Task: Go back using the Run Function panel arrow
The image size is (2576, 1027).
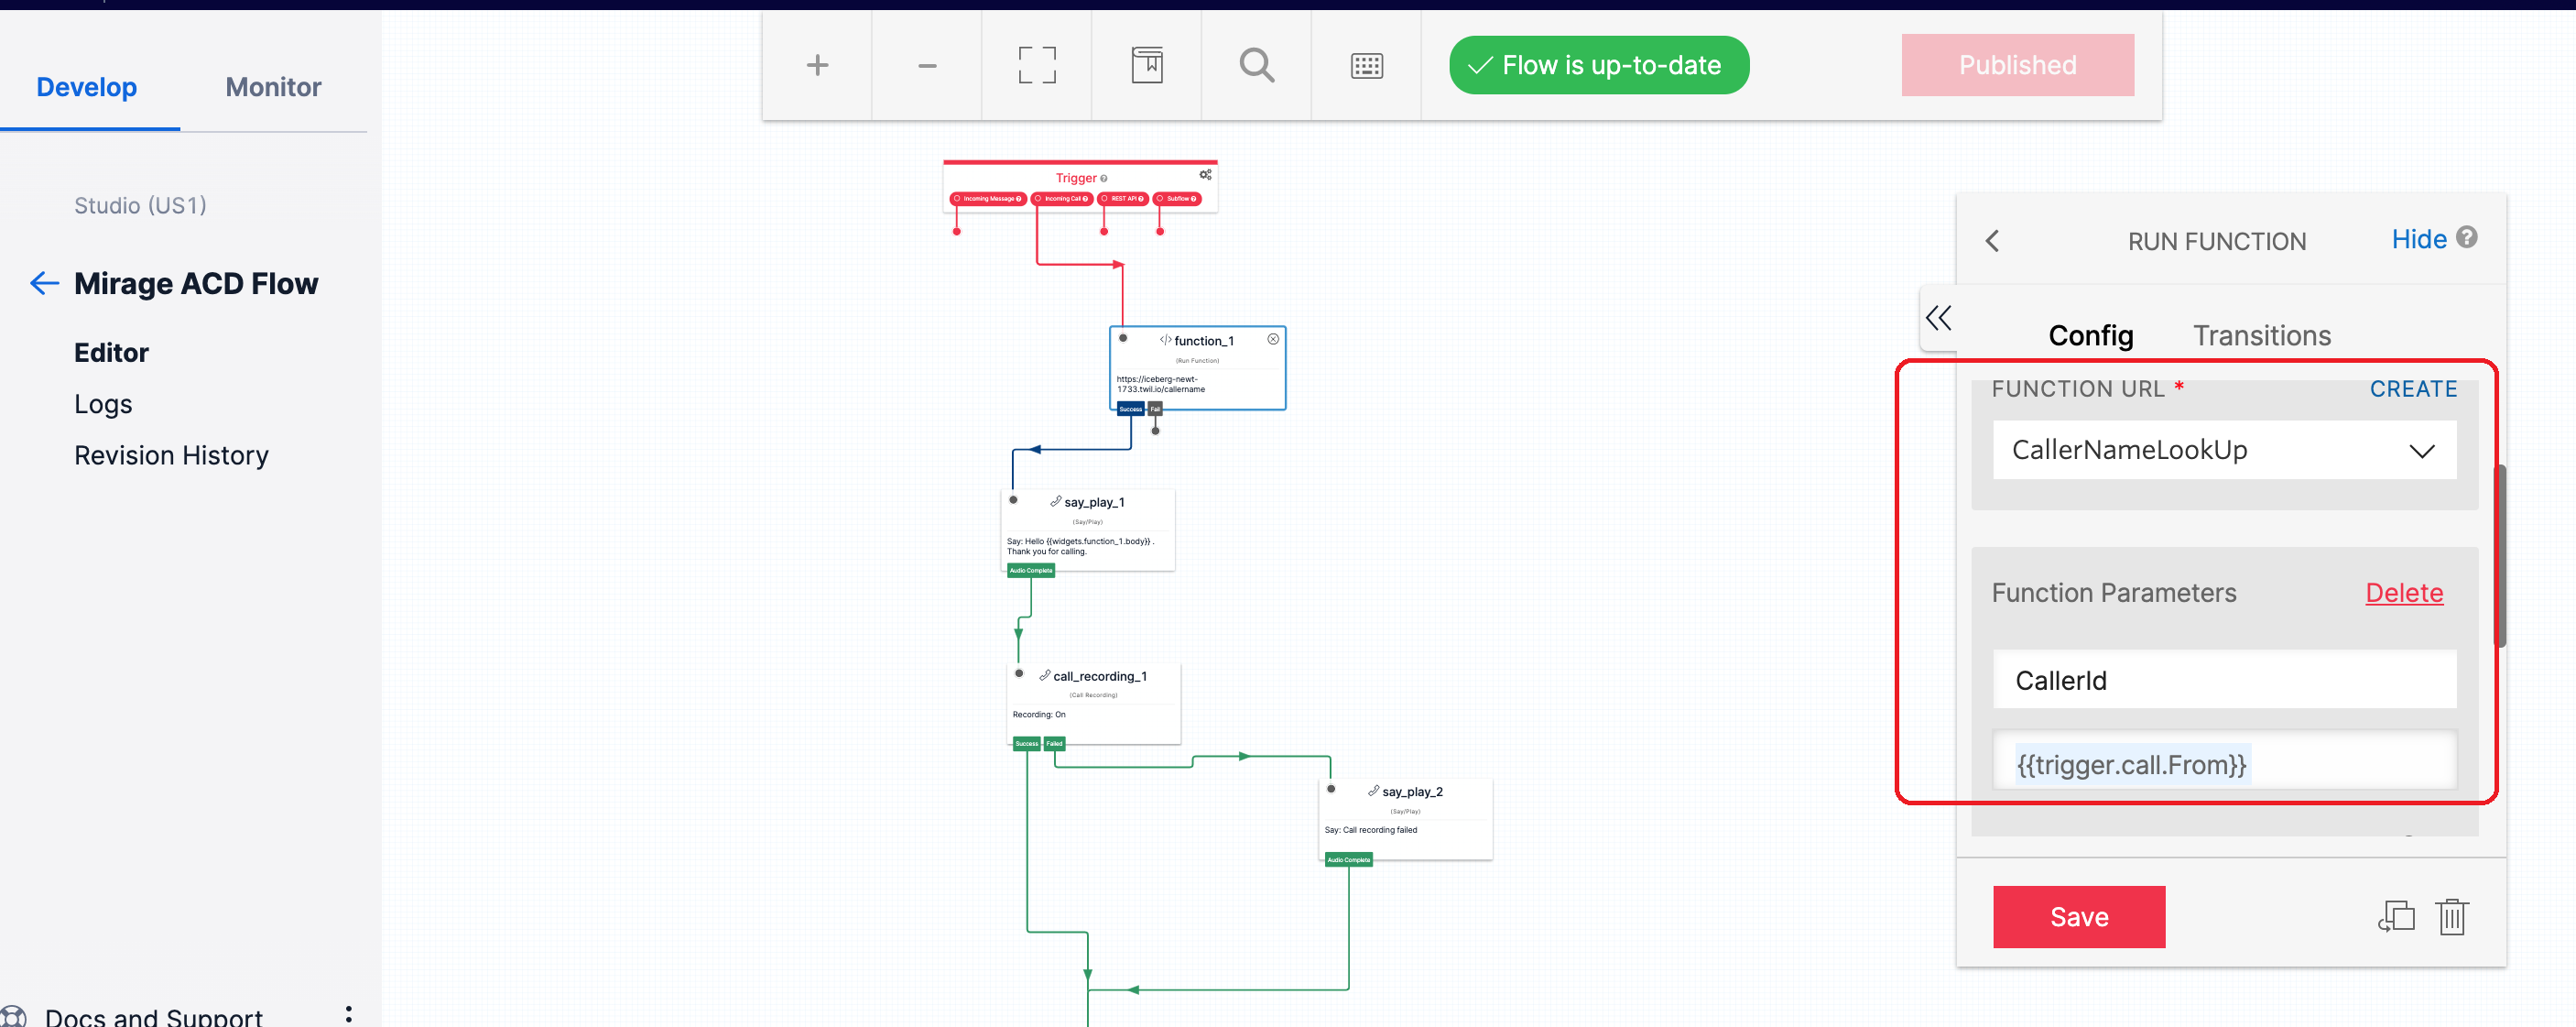Action: [1992, 241]
